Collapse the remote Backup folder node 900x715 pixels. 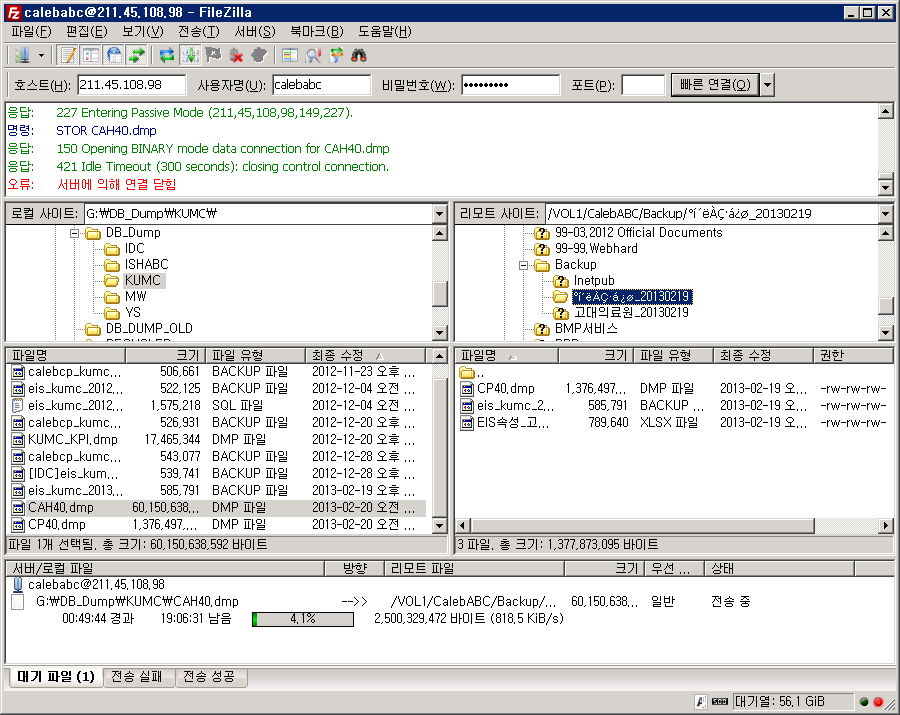click(523, 265)
